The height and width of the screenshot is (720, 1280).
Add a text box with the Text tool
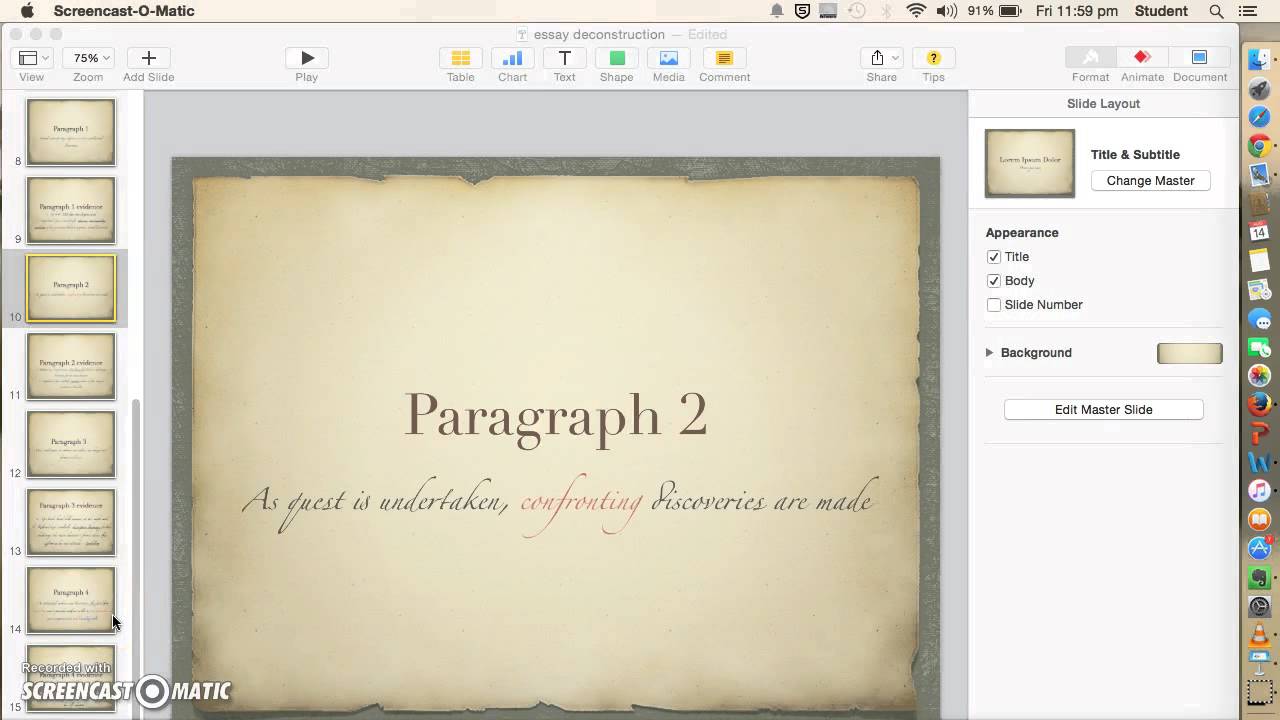(x=564, y=58)
